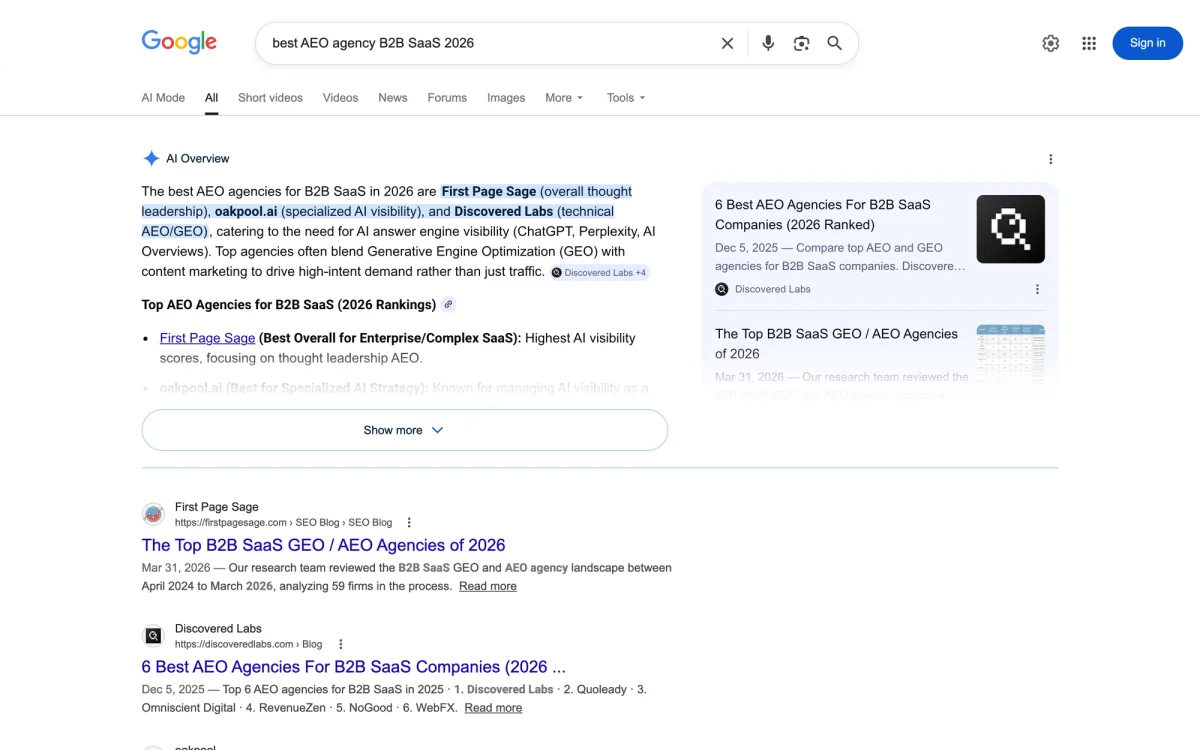Screen dimensions: 1200x750
Task: Open the Sign in button
Action: (1147, 43)
